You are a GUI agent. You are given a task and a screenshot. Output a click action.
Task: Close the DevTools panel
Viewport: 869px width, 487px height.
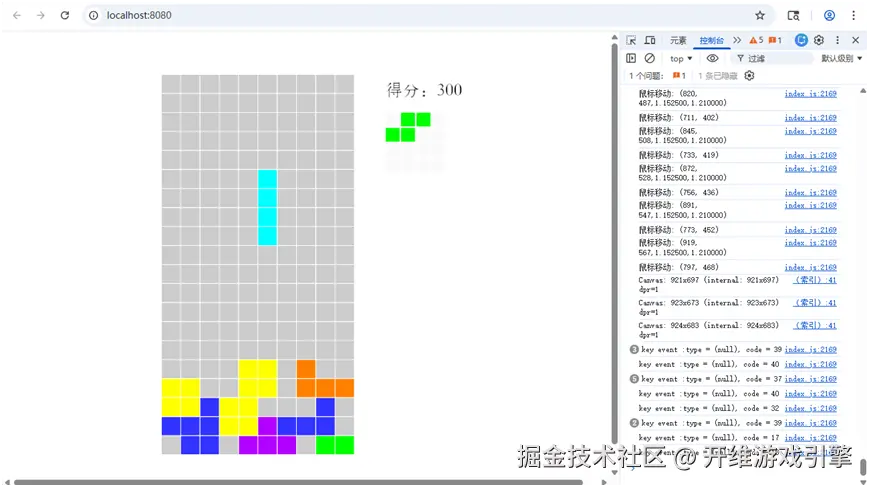pos(856,40)
